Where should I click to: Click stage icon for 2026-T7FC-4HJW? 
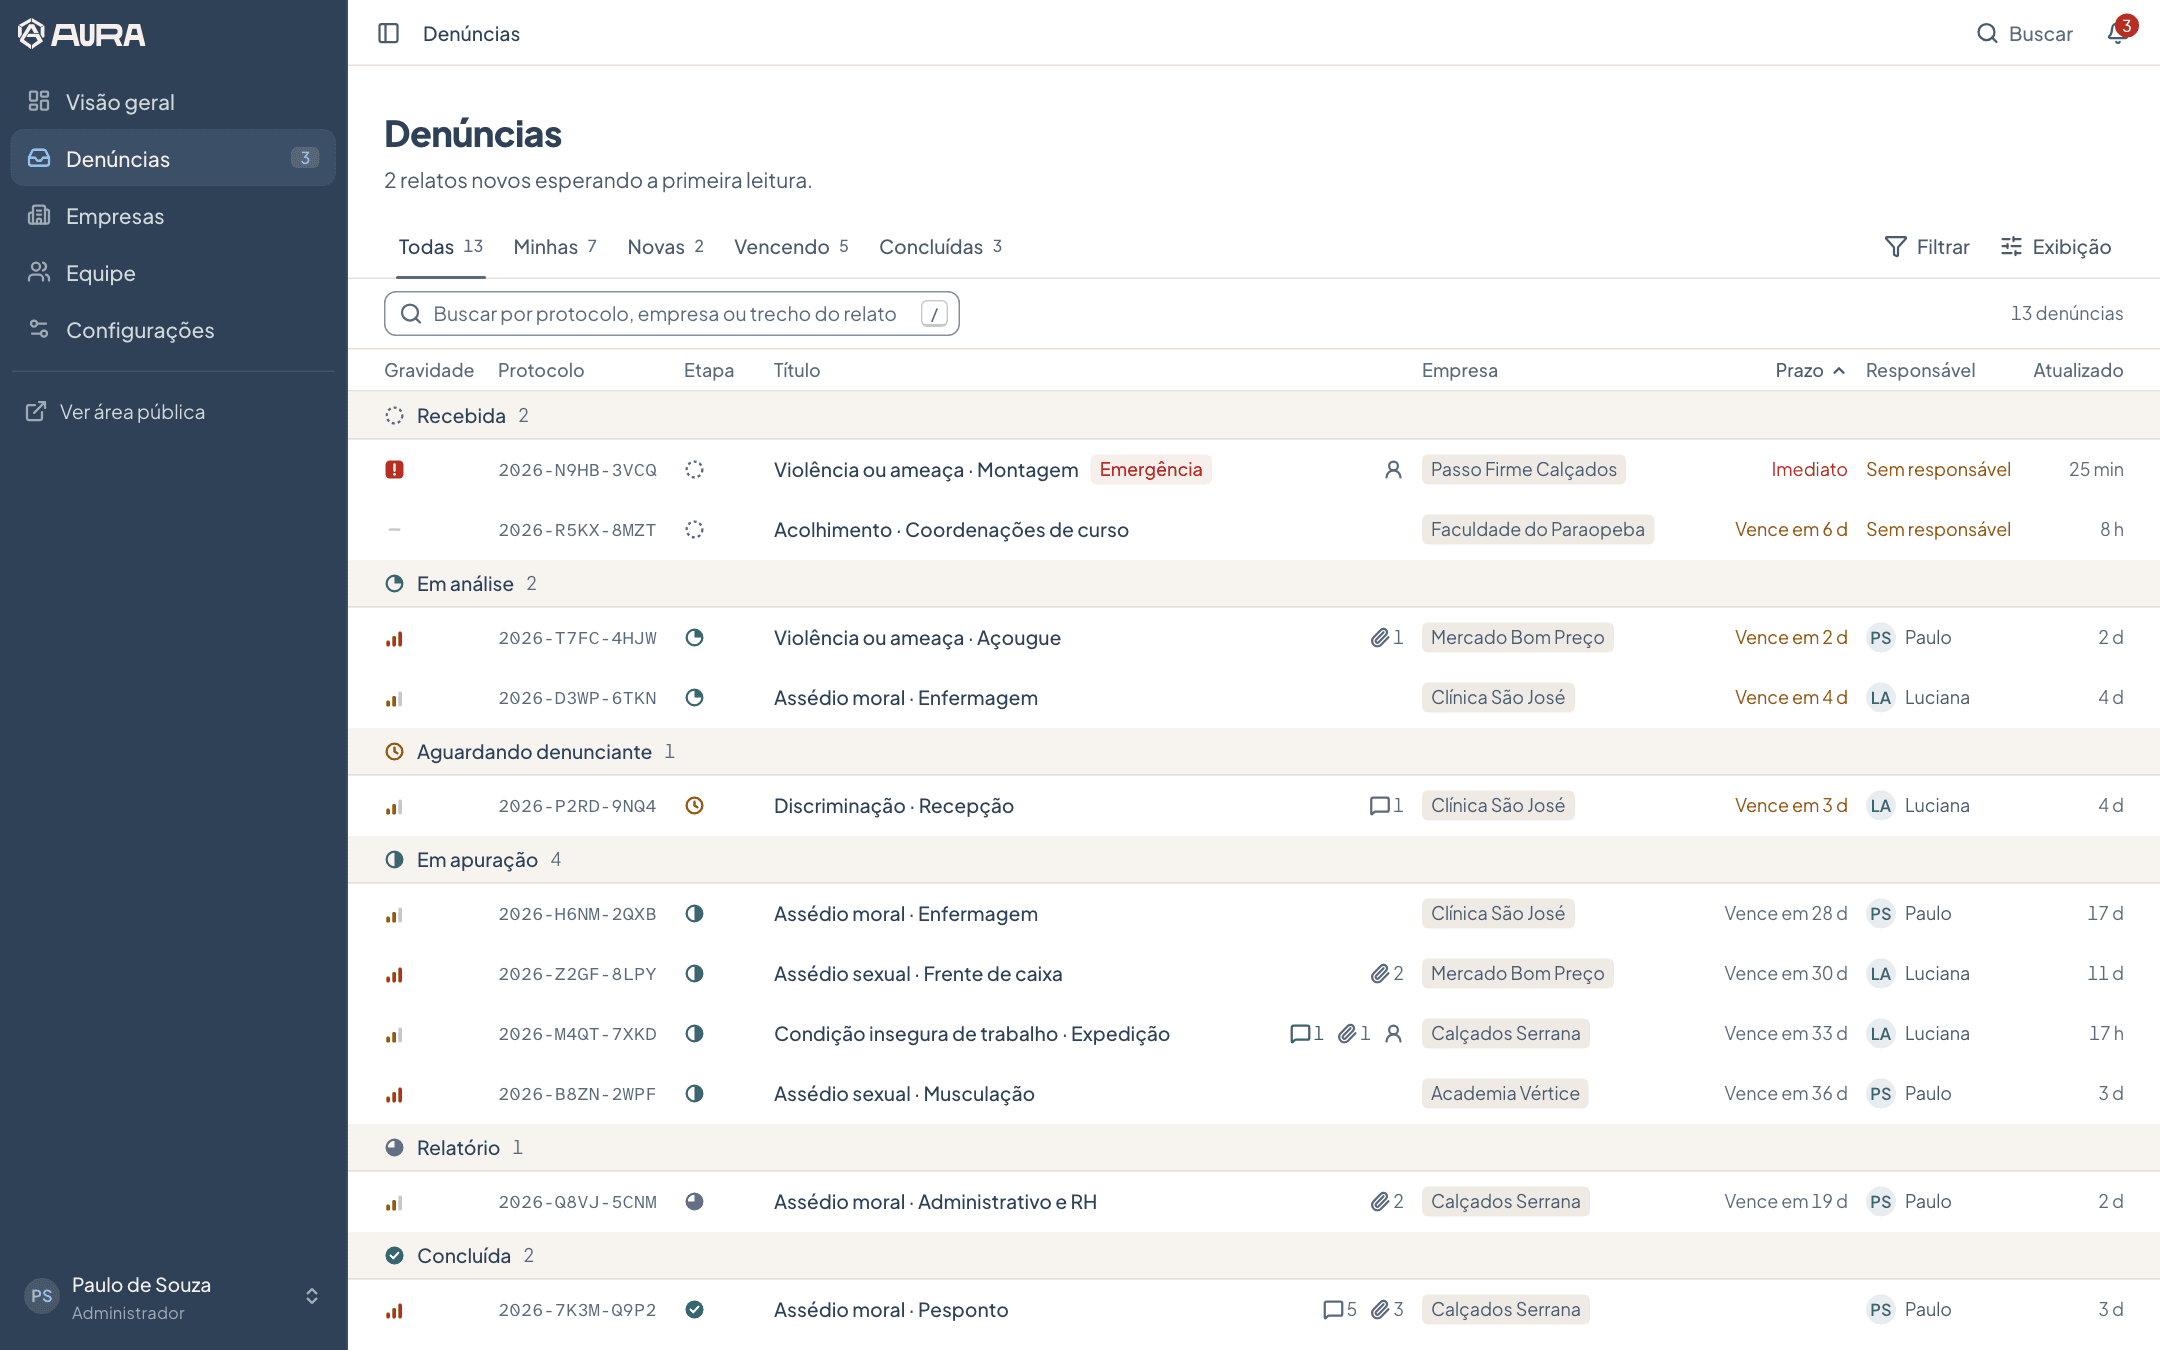694,637
